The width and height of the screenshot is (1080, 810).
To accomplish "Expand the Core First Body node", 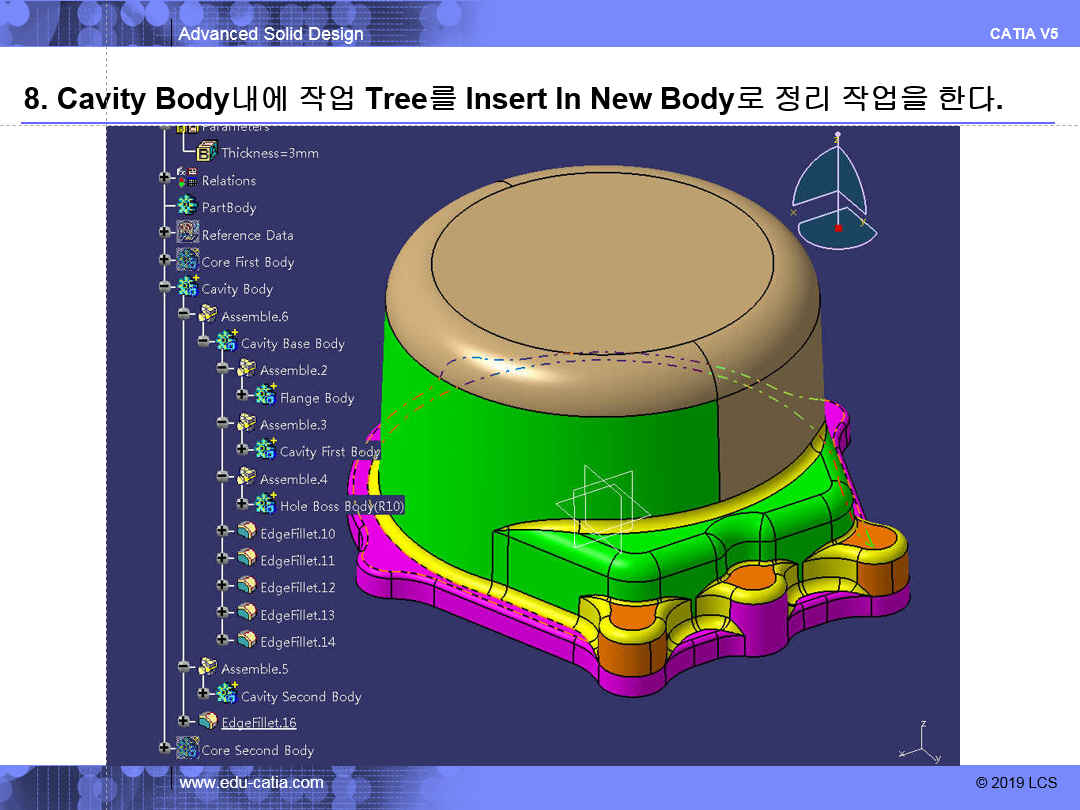I will tap(165, 261).
